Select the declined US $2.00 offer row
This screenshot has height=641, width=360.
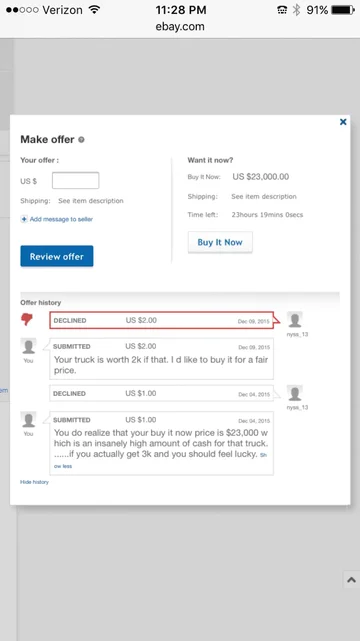click(162, 320)
